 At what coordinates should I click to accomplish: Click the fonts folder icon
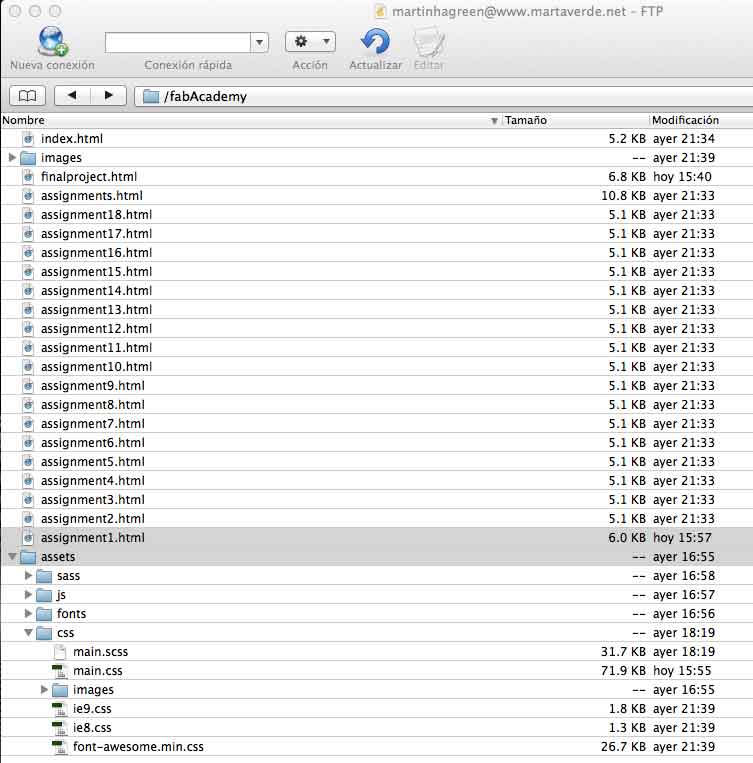pos(44,614)
